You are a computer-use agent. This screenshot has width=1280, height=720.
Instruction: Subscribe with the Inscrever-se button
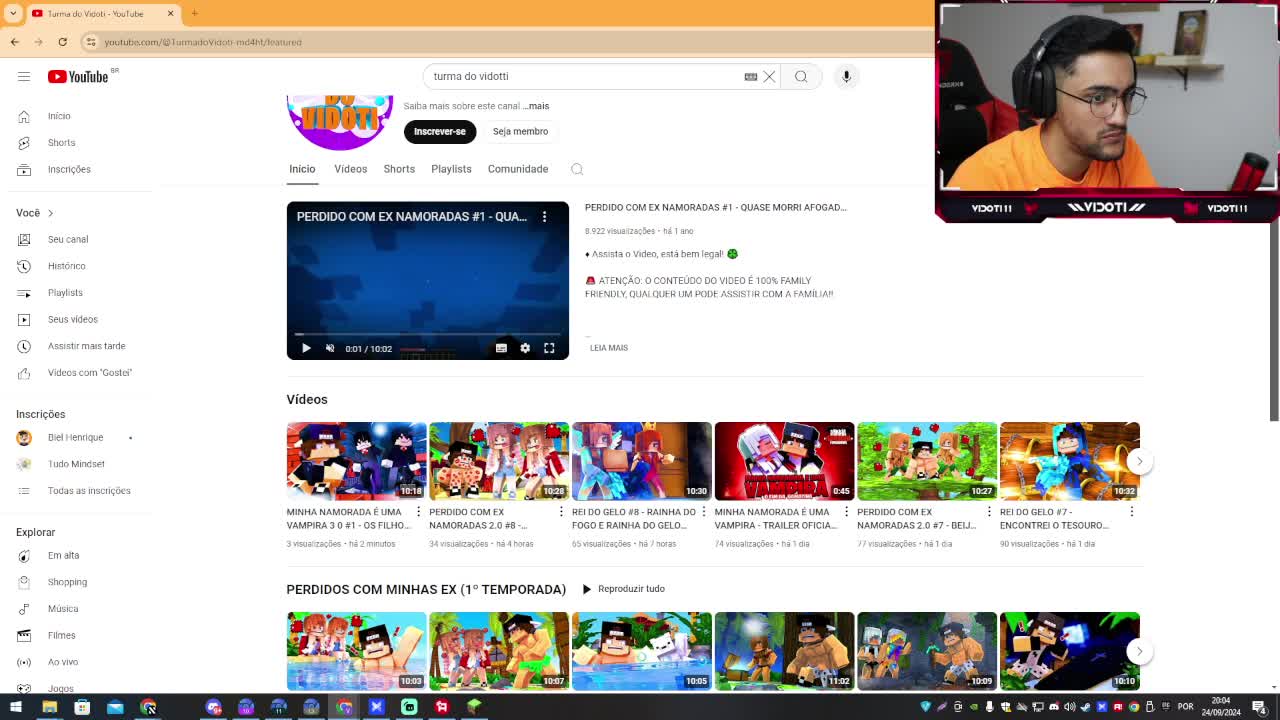pyautogui.click(x=440, y=131)
